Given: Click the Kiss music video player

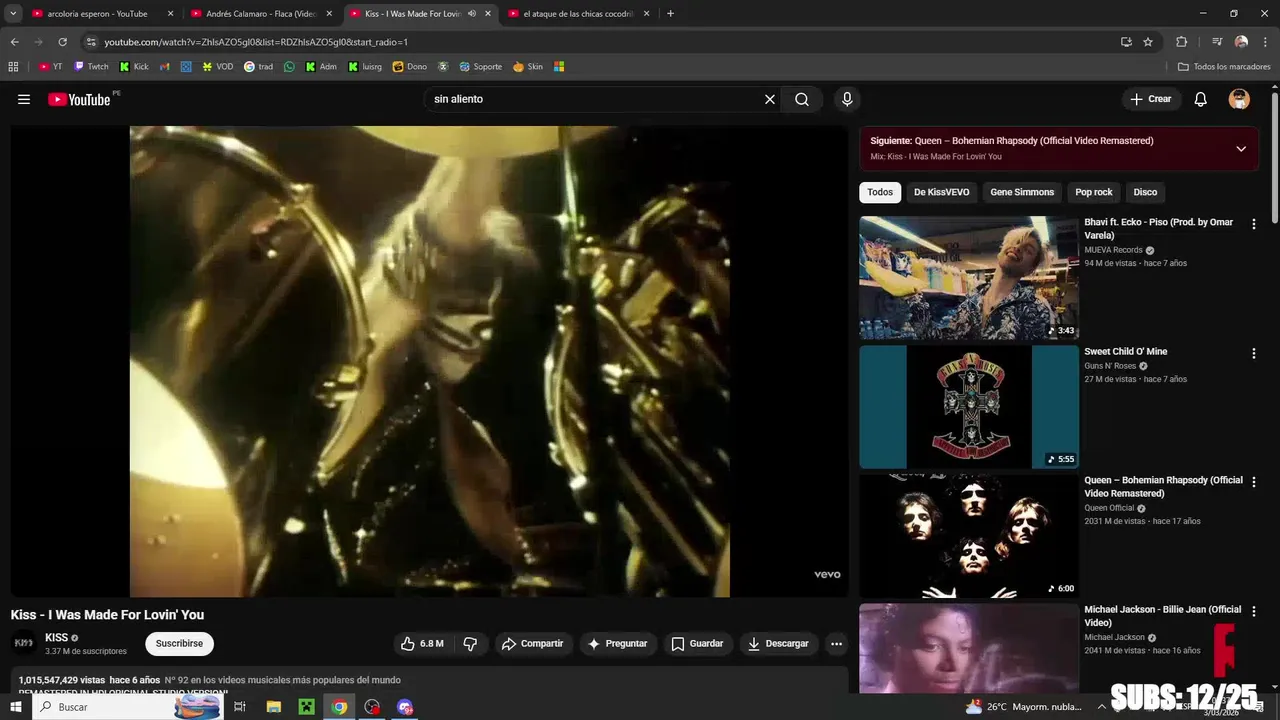Looking at the screenshot, I should click(429, 361).
